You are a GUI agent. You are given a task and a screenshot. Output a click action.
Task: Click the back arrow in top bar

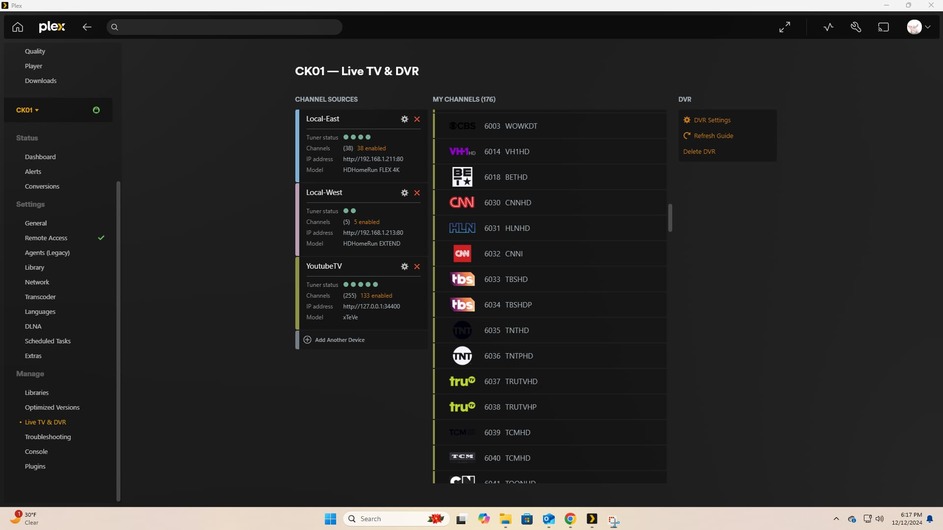[x=87, y=27]
